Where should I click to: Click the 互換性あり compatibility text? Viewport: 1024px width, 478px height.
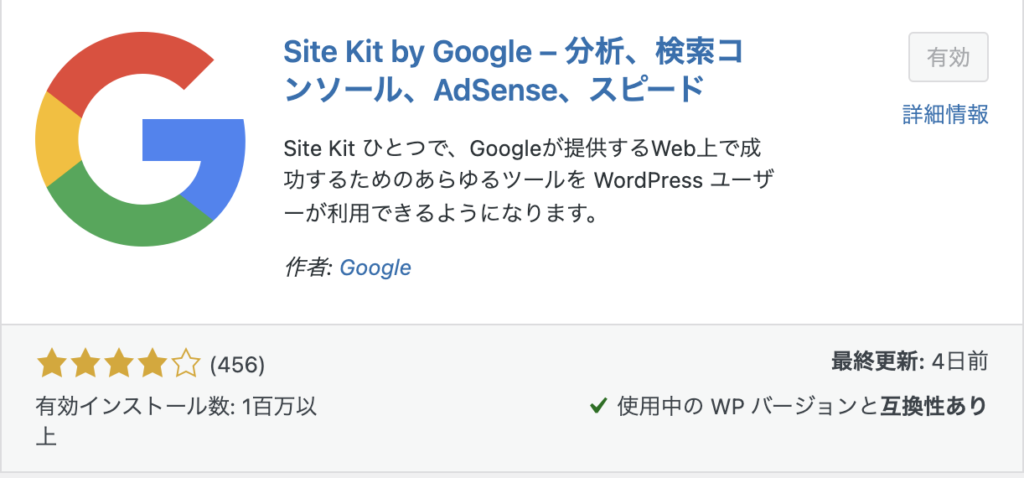point(933,406)
